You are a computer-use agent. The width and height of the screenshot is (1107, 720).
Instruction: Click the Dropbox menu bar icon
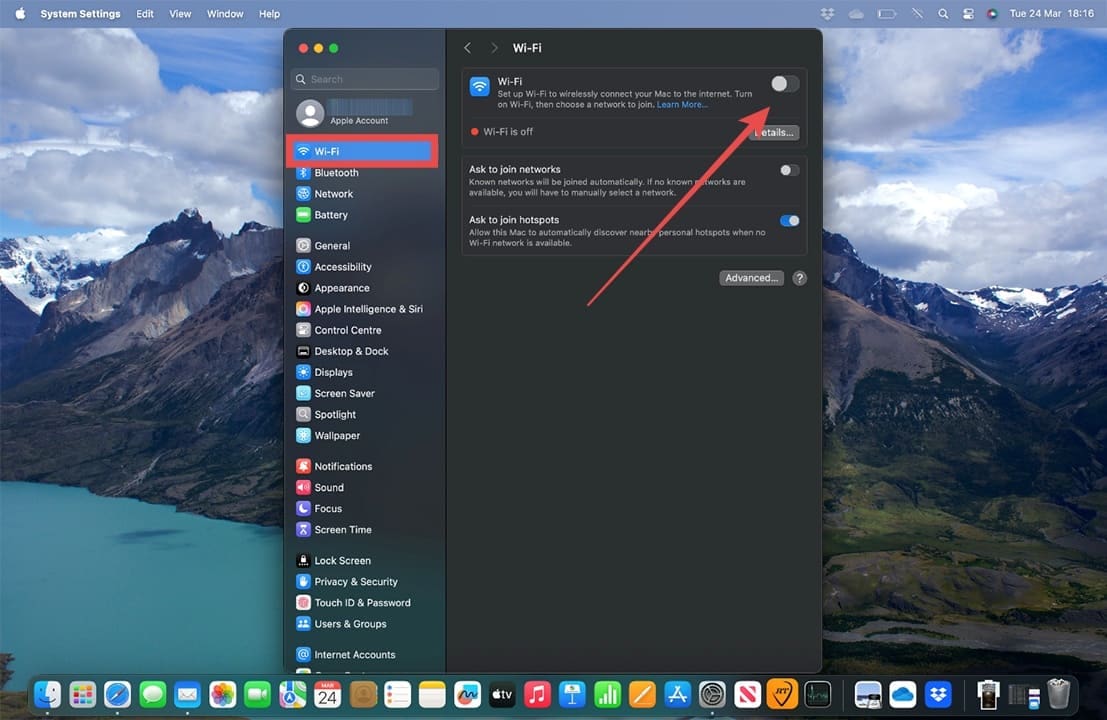pos(827,13)
